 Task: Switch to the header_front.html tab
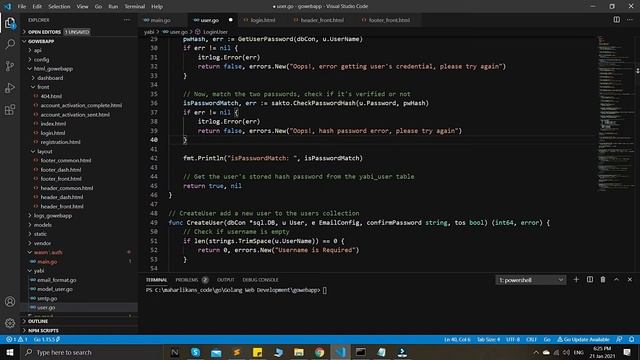click(322, 20)
